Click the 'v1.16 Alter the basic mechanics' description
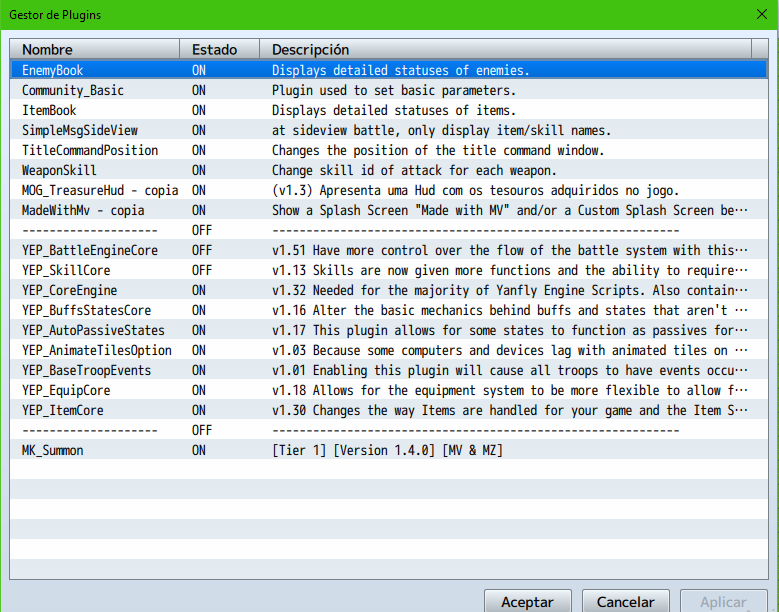This screenshot has height=612, width=779. tap(510, 310)
